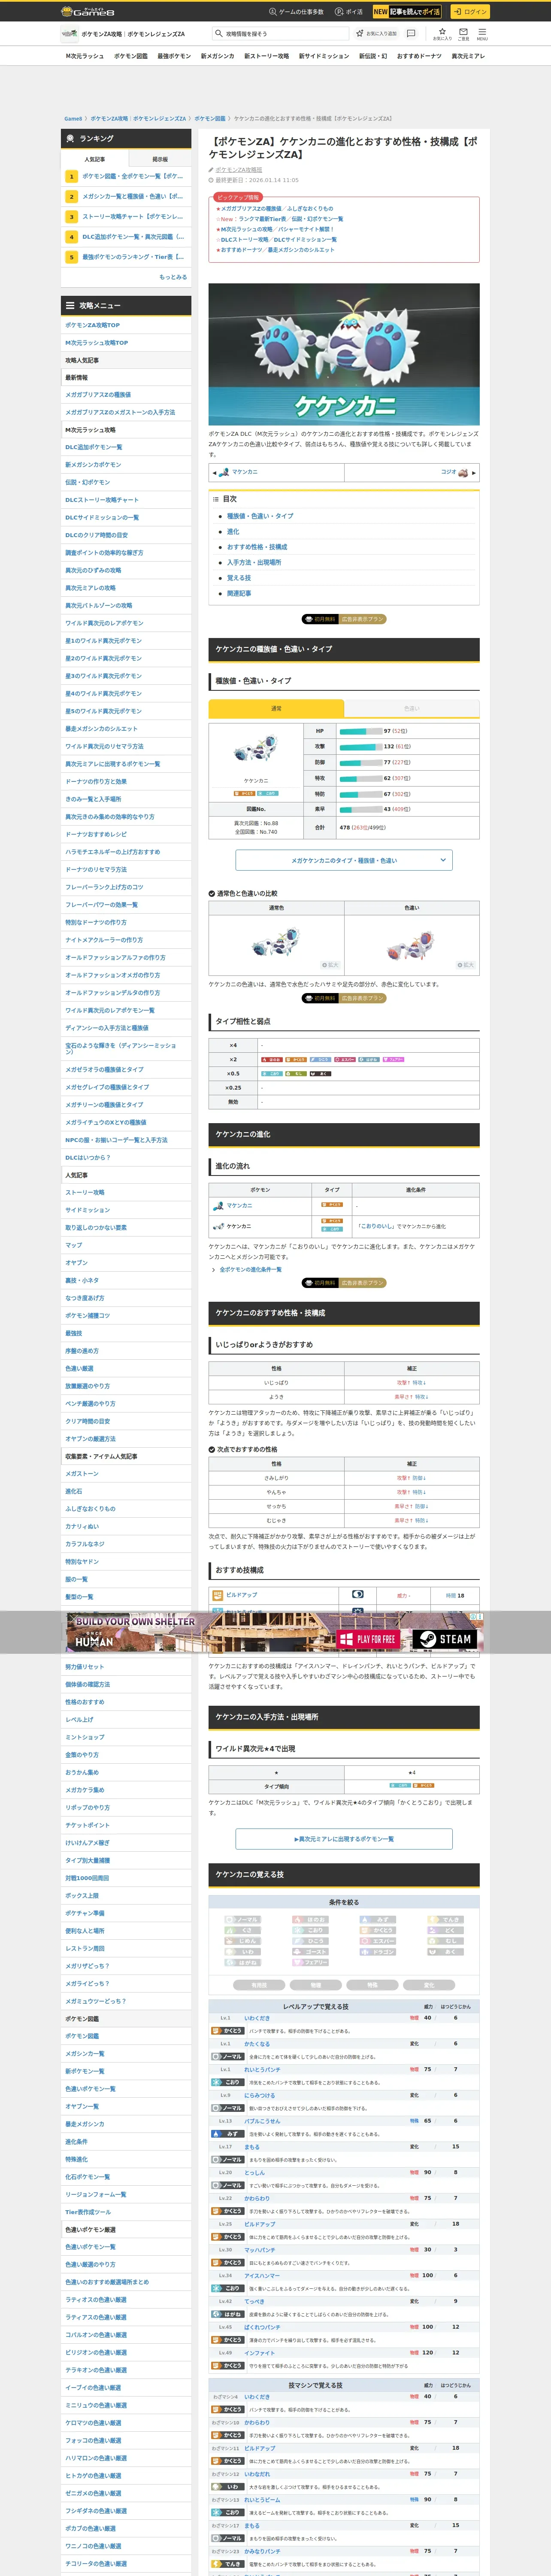Viewport: 551px width, 2576px height.
Task: Open the 全ポケモンの進化条件一覧 link
Action: (250, 1269)
